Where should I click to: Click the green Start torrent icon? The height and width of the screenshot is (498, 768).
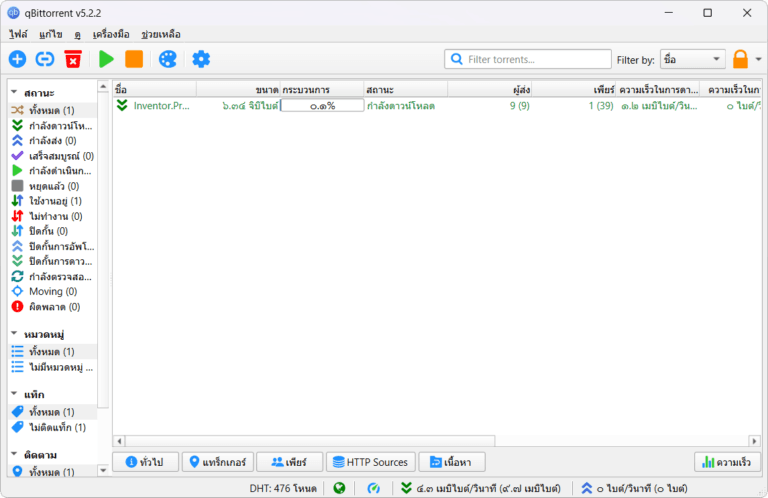pyautogui.click(x=106, y=59)
